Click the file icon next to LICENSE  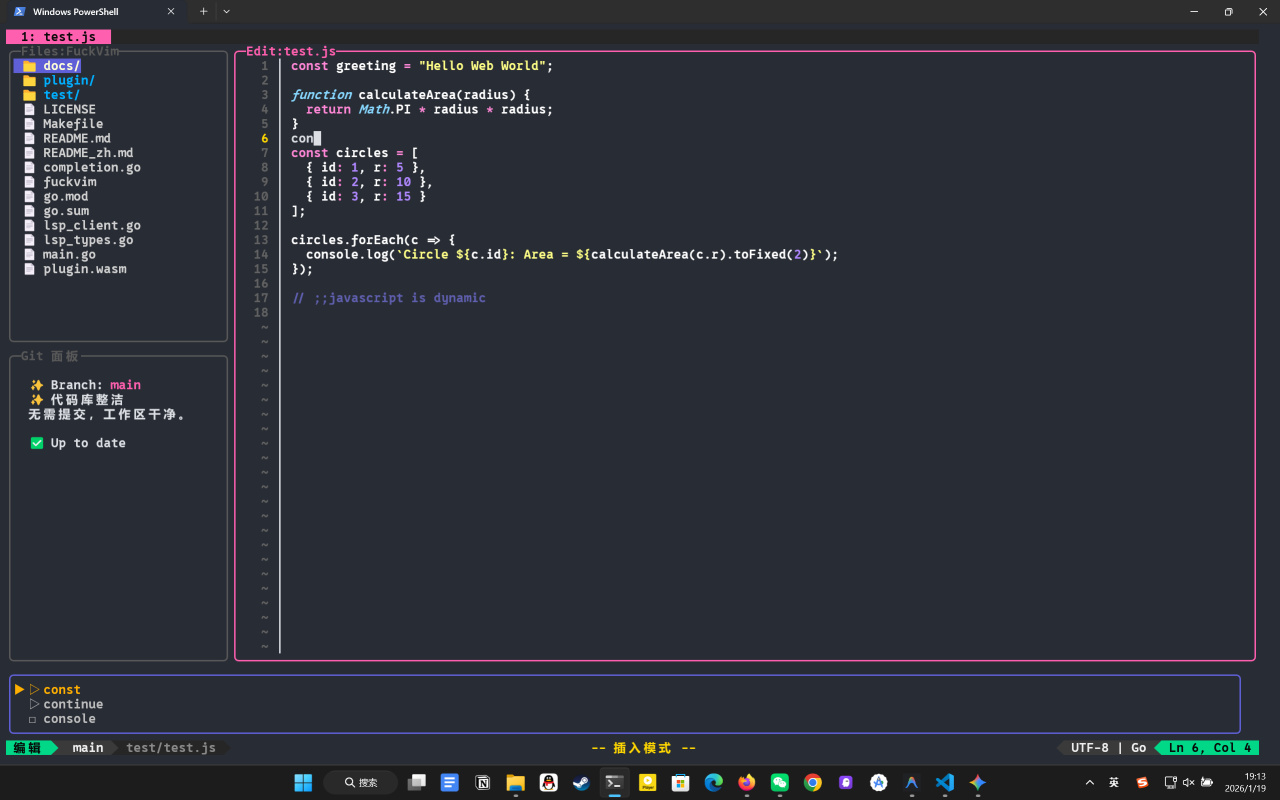pos(29,110)
